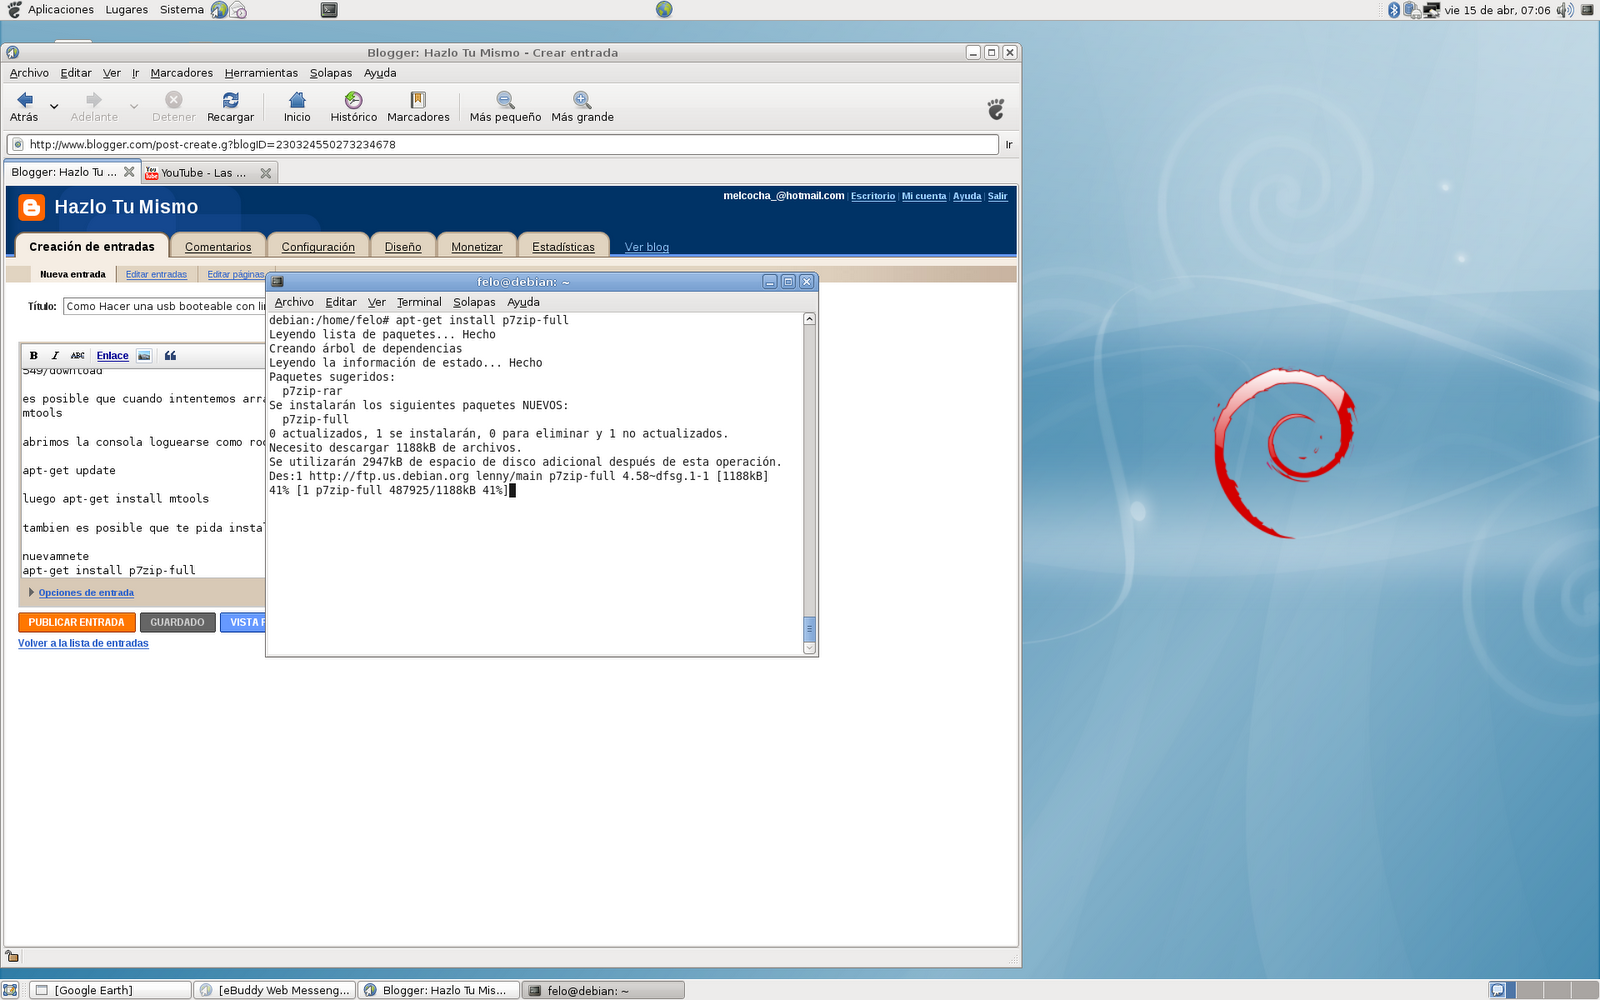Open the Monetizar tab in Blogger
The image size is (1600, 1000).
pos(477,247)
